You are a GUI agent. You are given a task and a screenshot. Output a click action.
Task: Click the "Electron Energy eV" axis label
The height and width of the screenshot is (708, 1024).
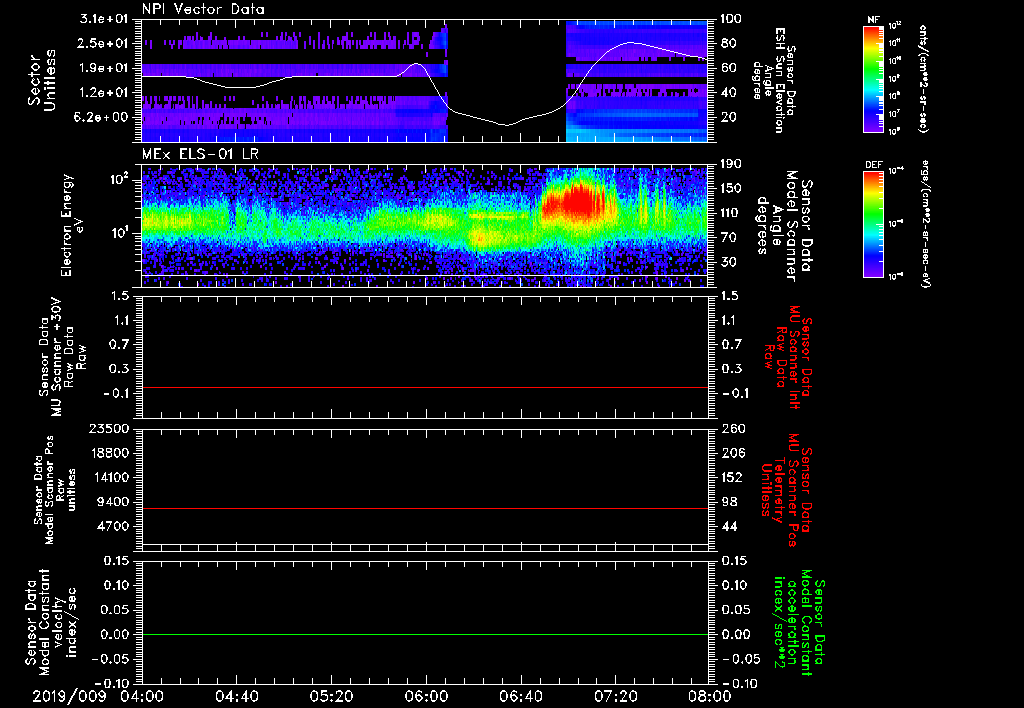74,225
